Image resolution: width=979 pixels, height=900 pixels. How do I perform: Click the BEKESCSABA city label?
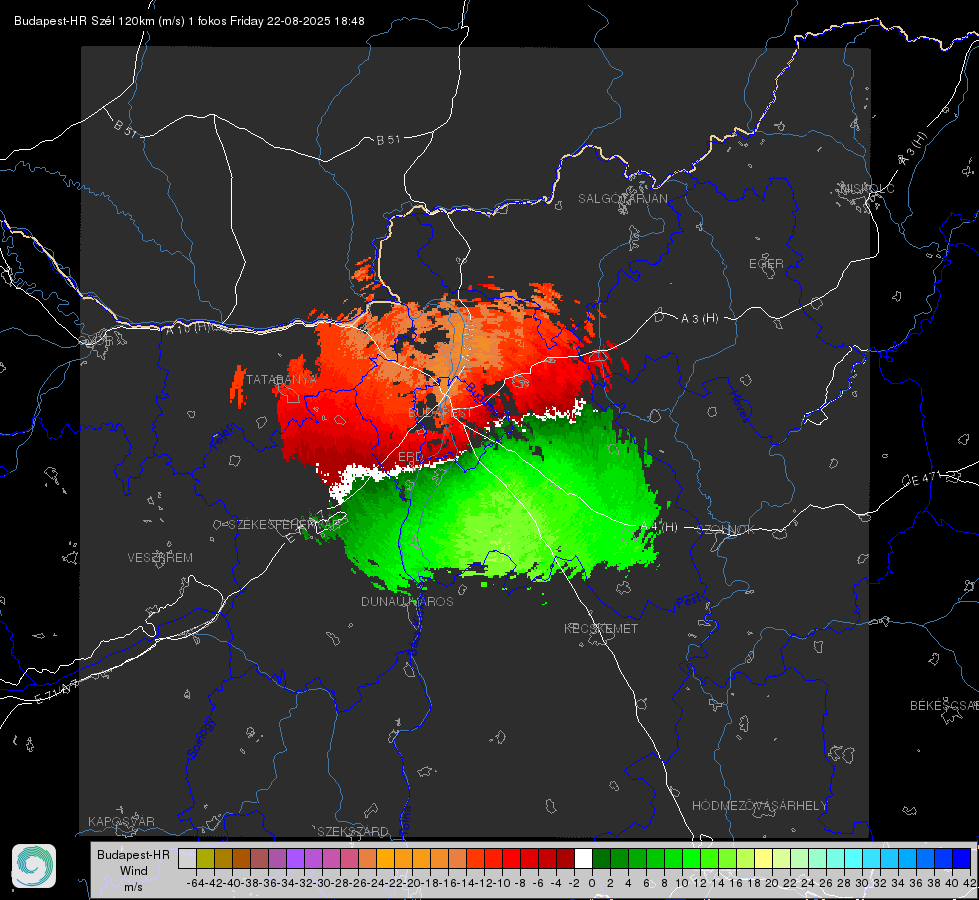click(944, 705)
